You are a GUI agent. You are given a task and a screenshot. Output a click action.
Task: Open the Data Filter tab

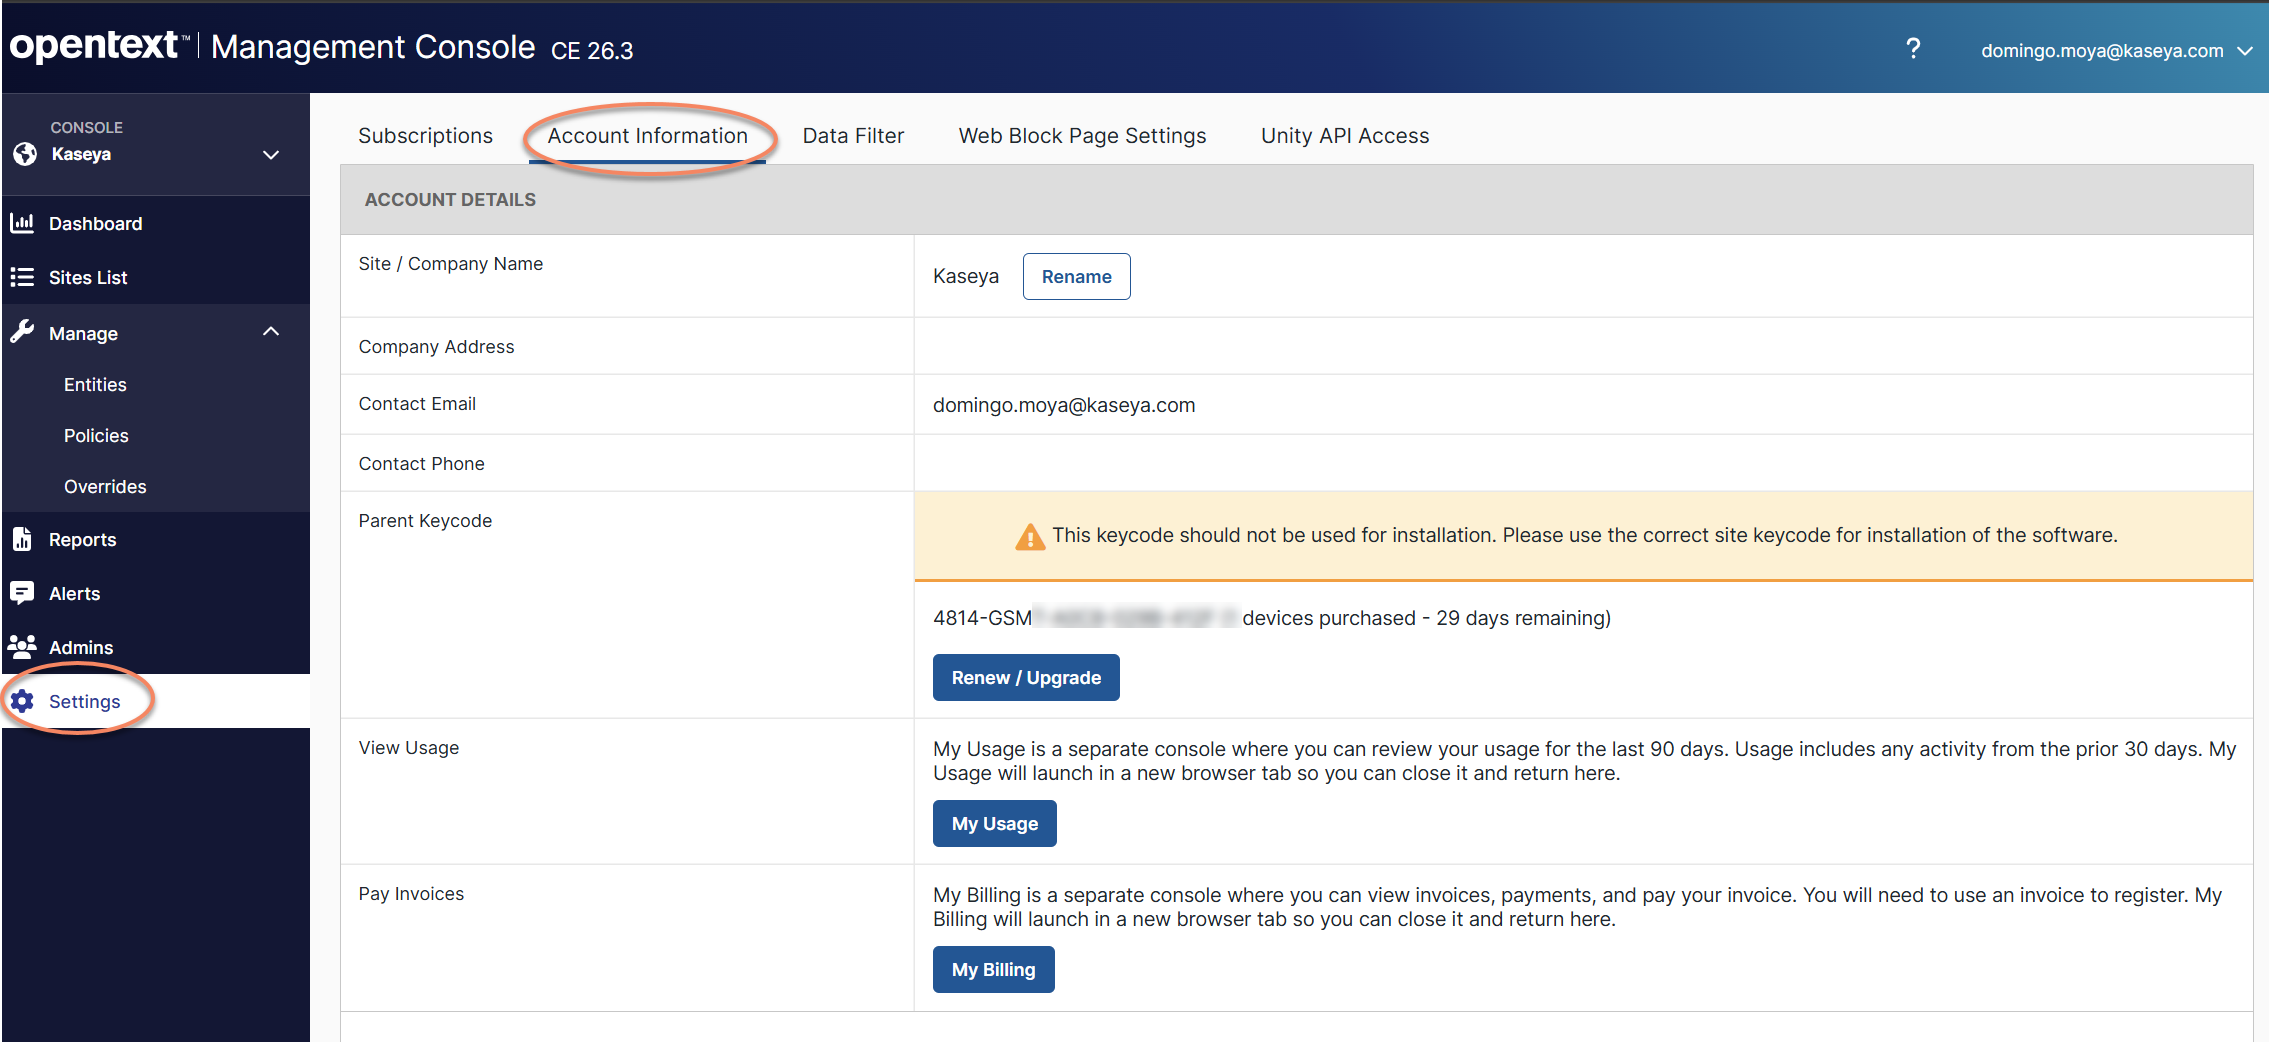(x=853, y=136)
